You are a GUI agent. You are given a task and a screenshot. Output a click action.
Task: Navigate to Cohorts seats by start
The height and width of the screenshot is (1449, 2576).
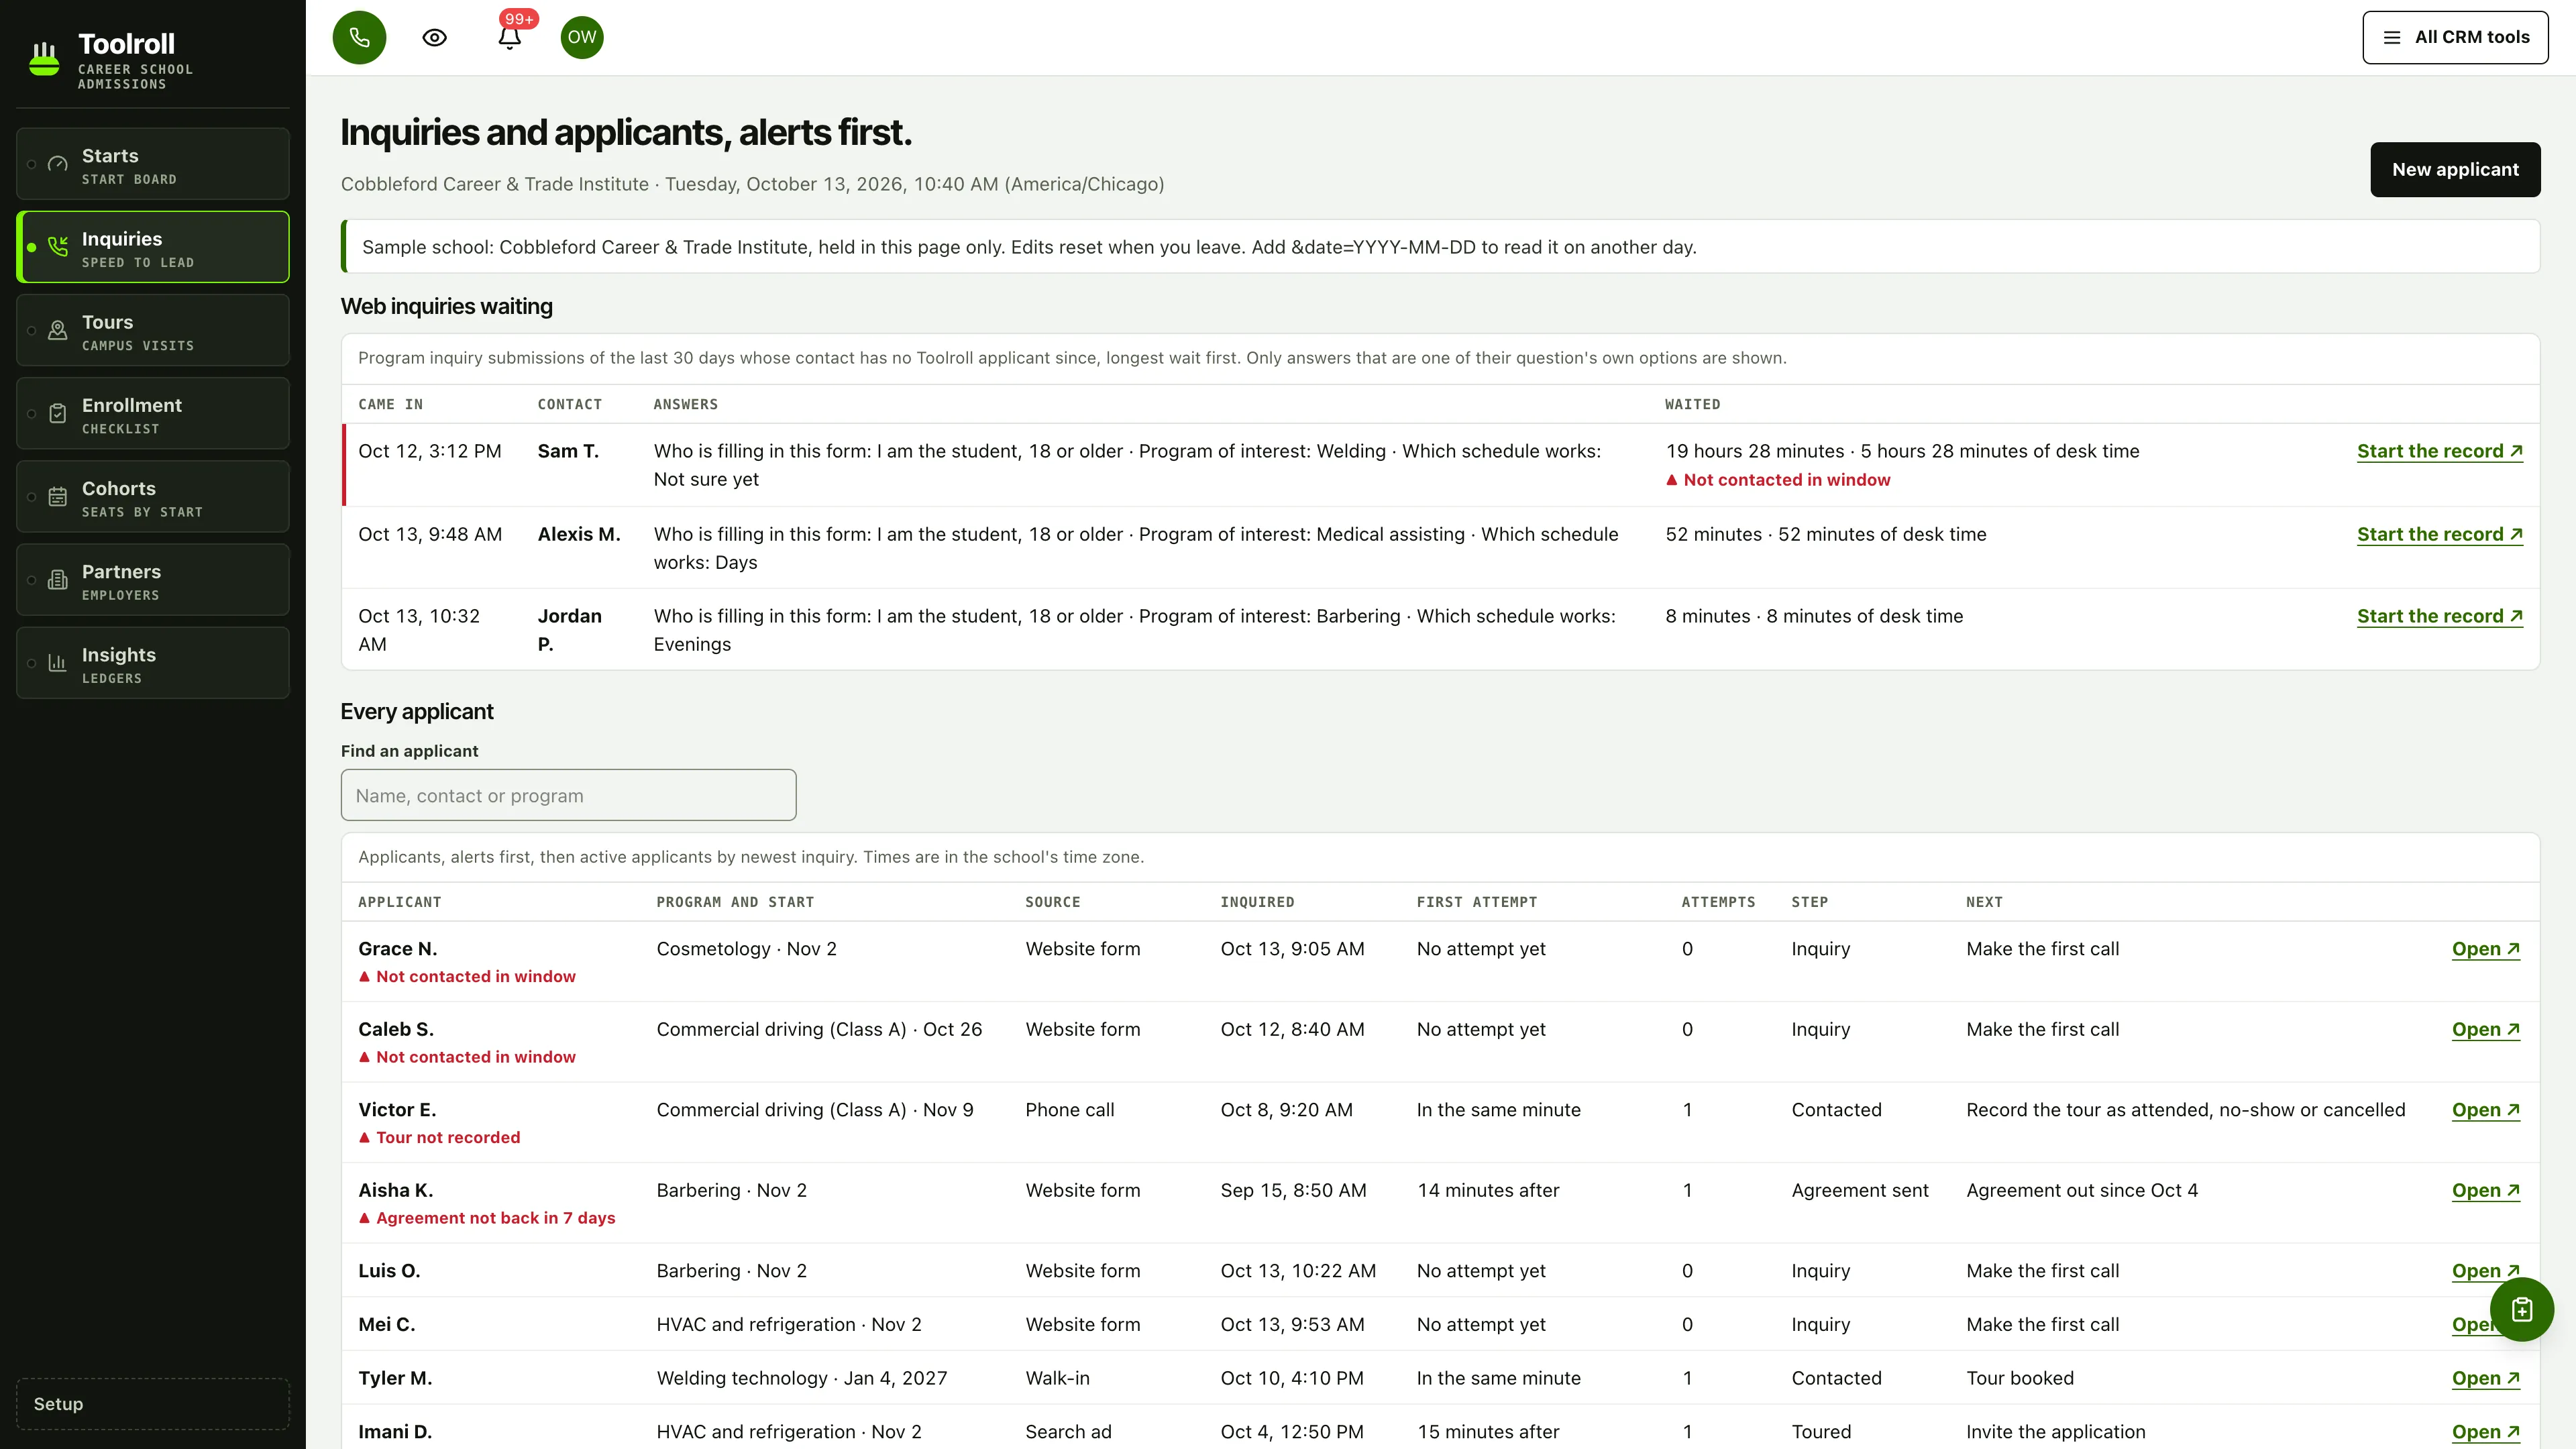153,496
